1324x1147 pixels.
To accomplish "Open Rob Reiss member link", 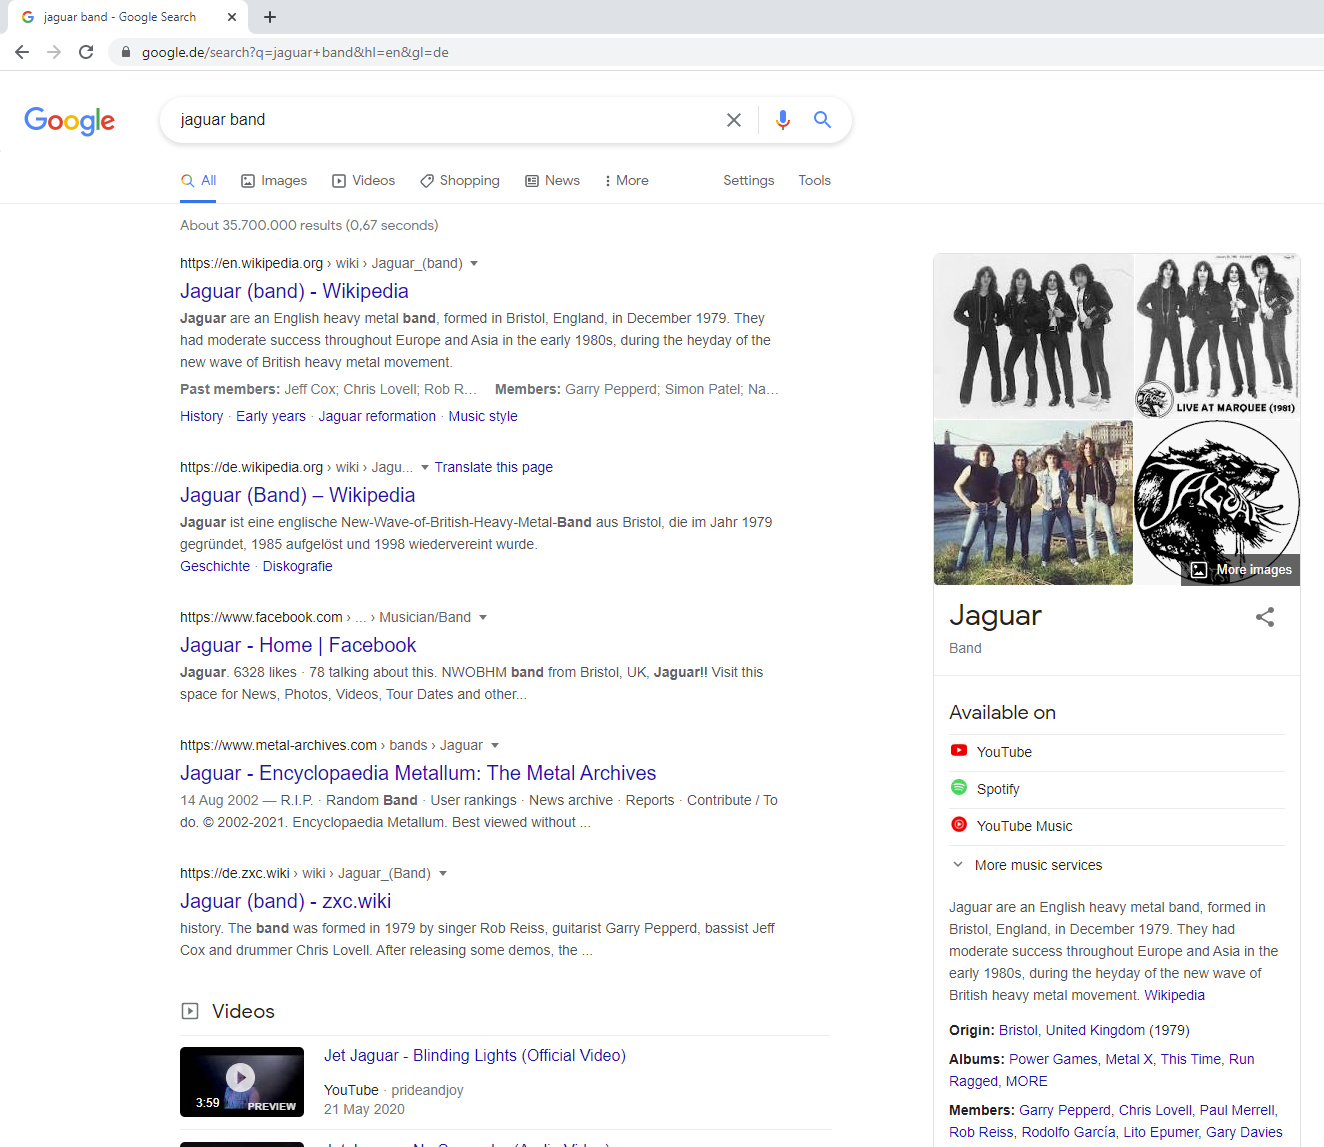I will point(981,1132).
